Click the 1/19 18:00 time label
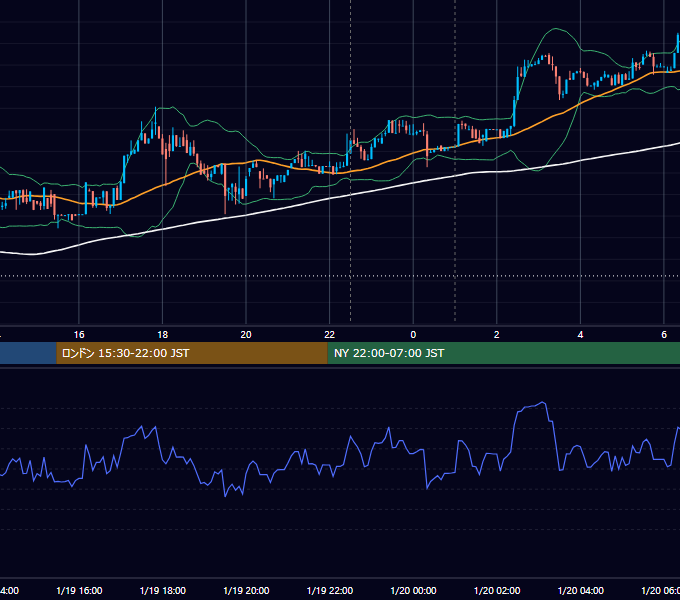The image size is (680, 600). (x=163, y=590)
